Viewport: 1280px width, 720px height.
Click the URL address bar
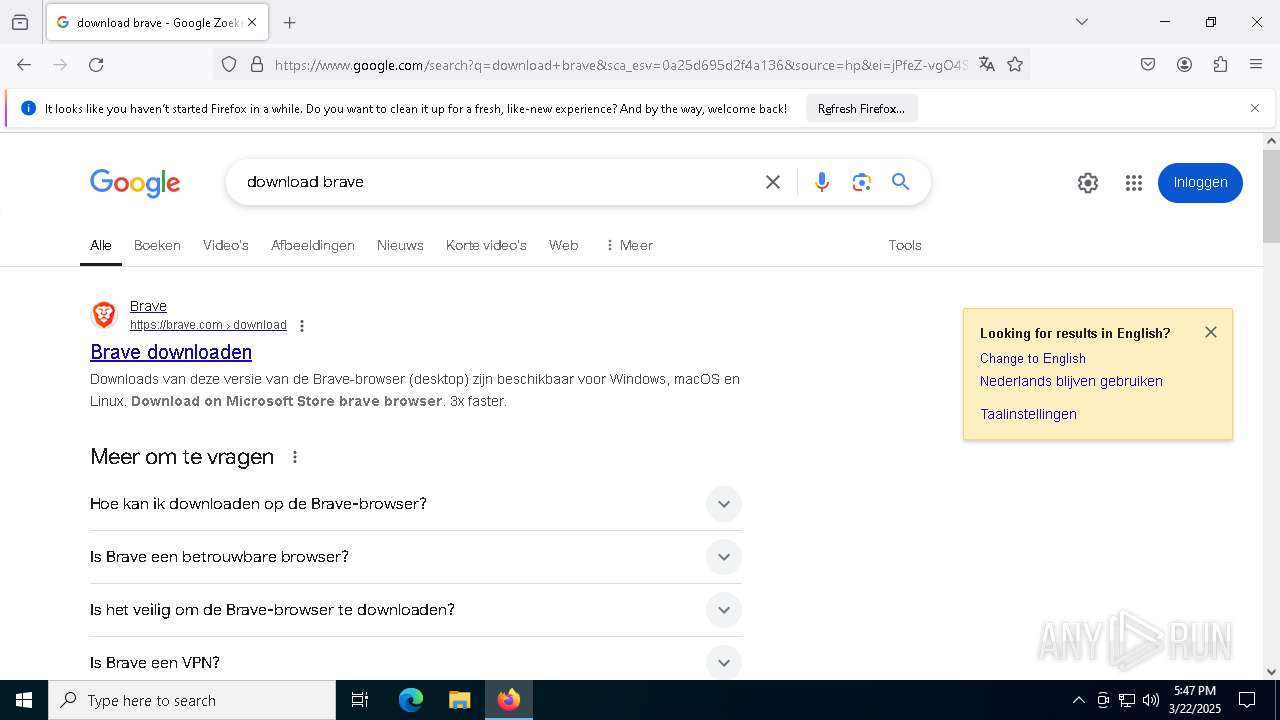click(620, 65)
